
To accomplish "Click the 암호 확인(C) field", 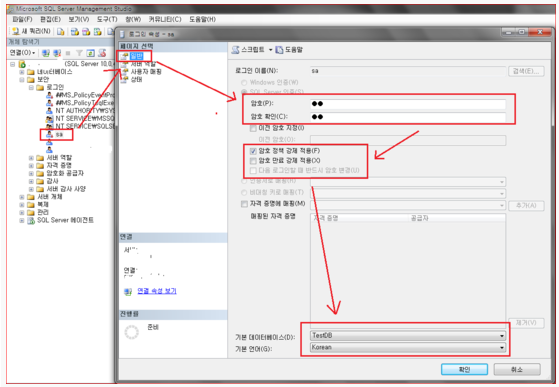I will pyautogui.click(x=408, y=117).
